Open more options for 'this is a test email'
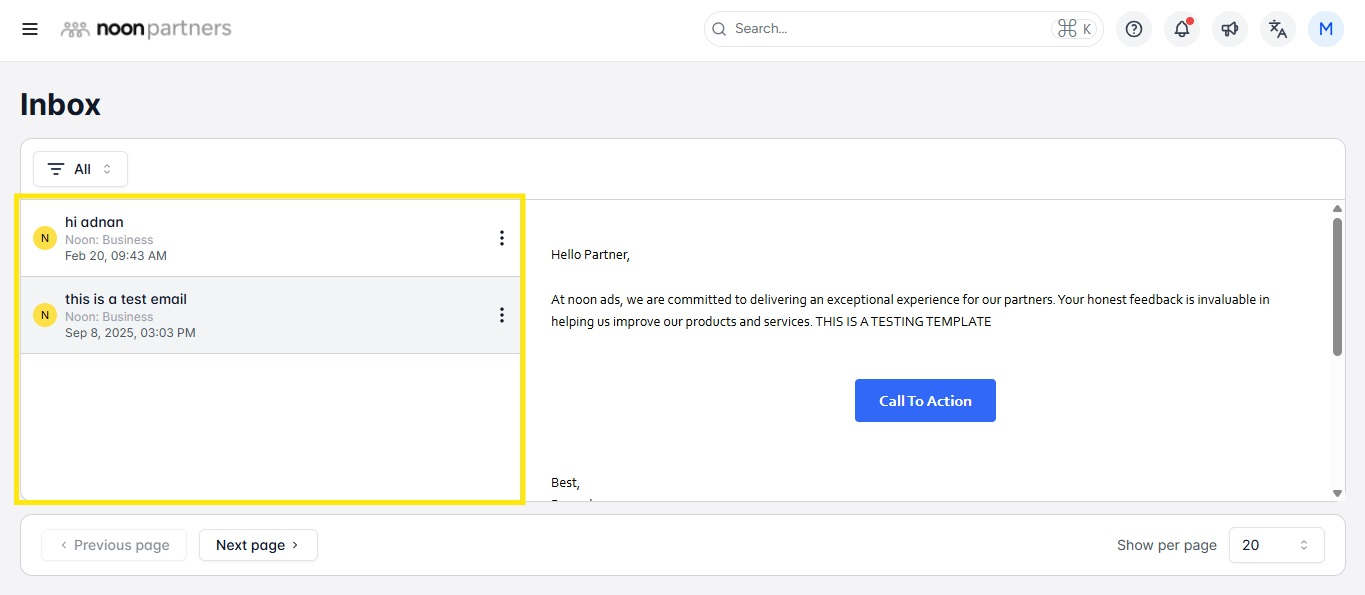This screenshot has width=1365, height=595. [x=501, y=315]
